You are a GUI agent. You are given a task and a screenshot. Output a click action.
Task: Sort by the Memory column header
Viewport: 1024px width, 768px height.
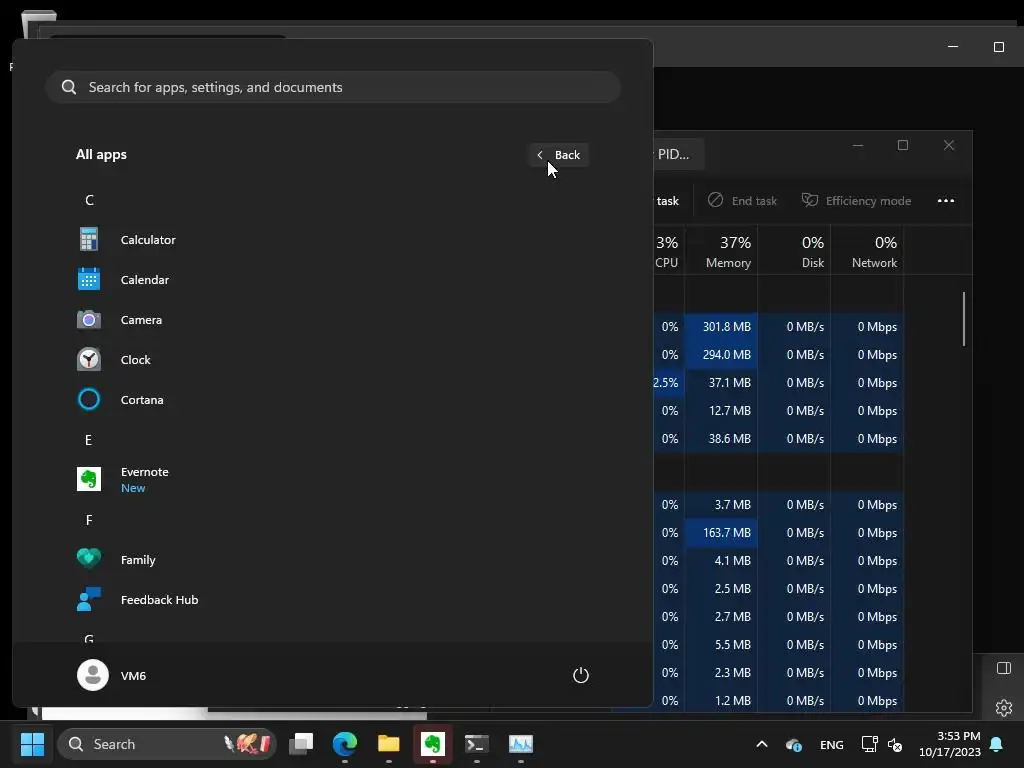721,251
